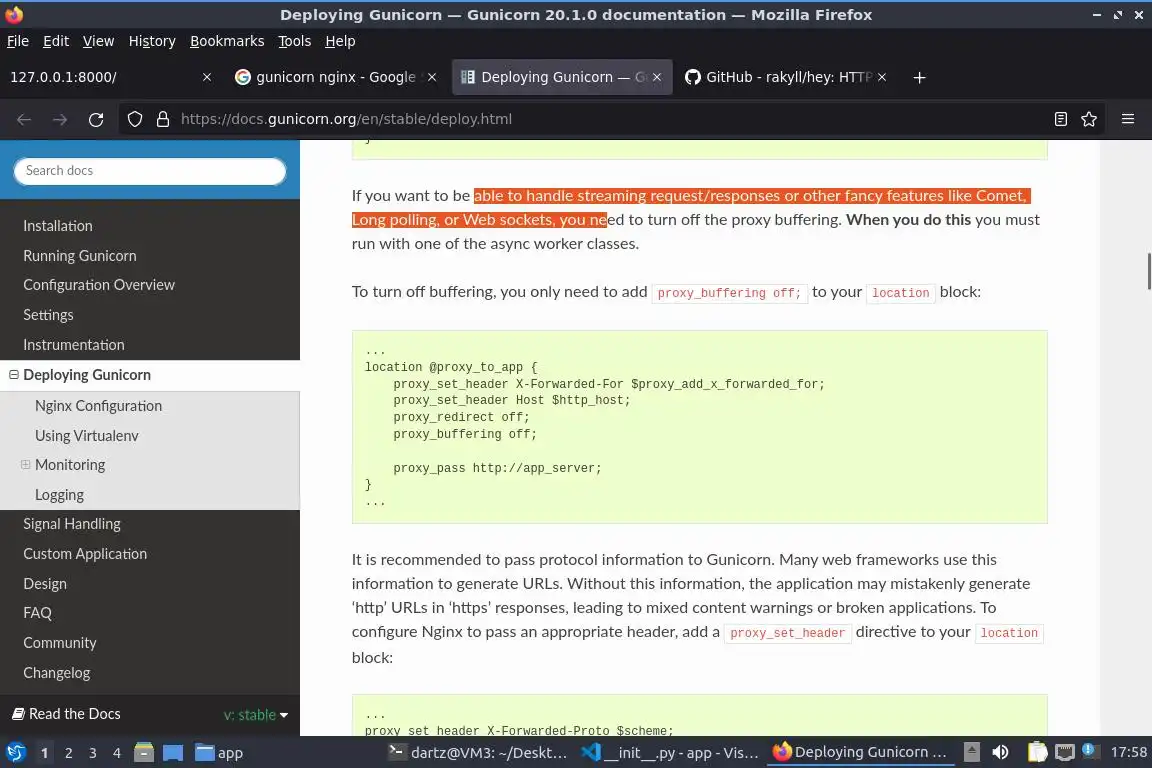Viewport: 1152px width, 768px height.
Task: Reload the page with the refresh icon
Action: click(x=96, y=119)
